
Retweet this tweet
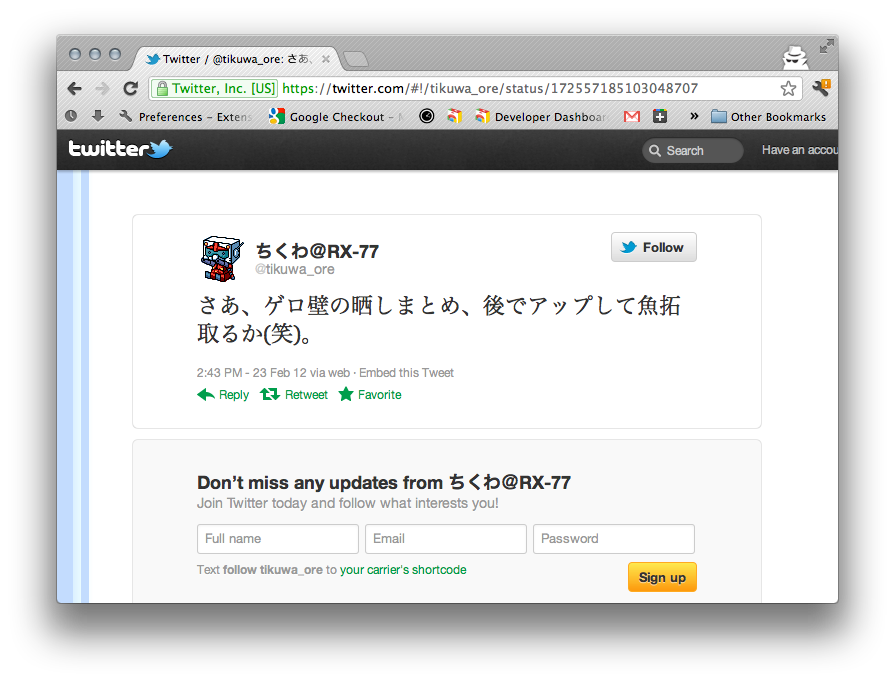[x=294, y=394]
